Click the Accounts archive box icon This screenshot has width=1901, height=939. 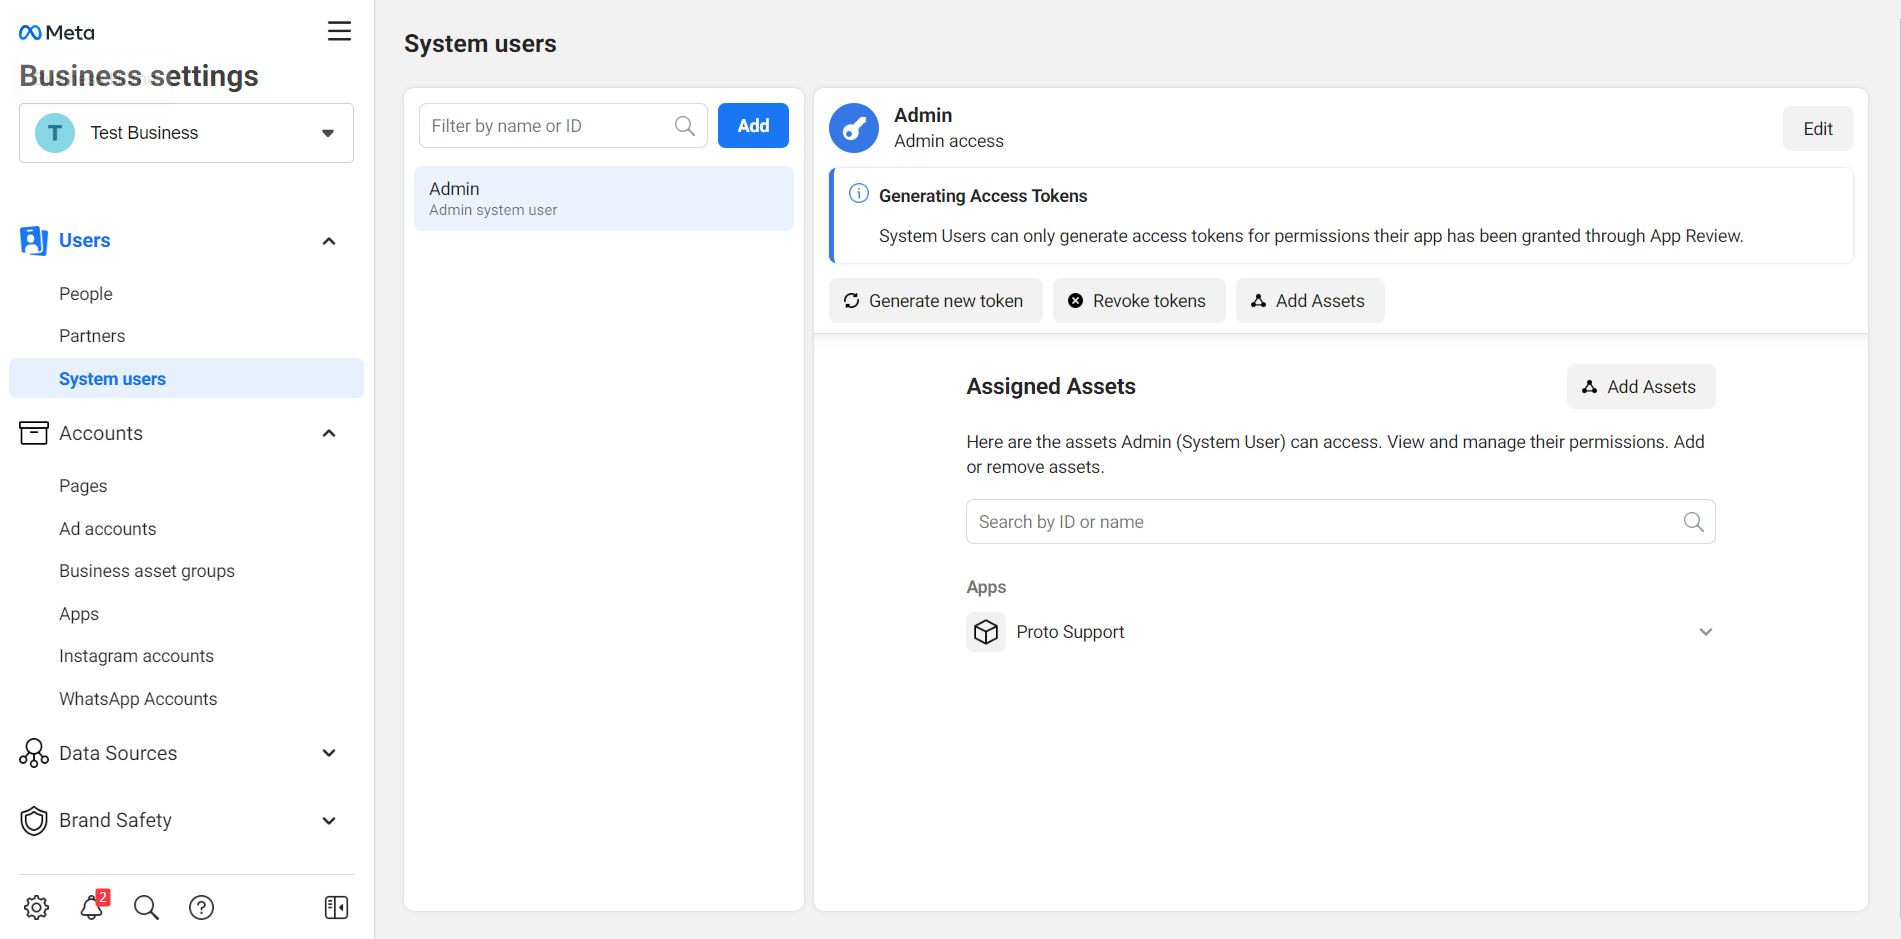[x=34, y=433]
